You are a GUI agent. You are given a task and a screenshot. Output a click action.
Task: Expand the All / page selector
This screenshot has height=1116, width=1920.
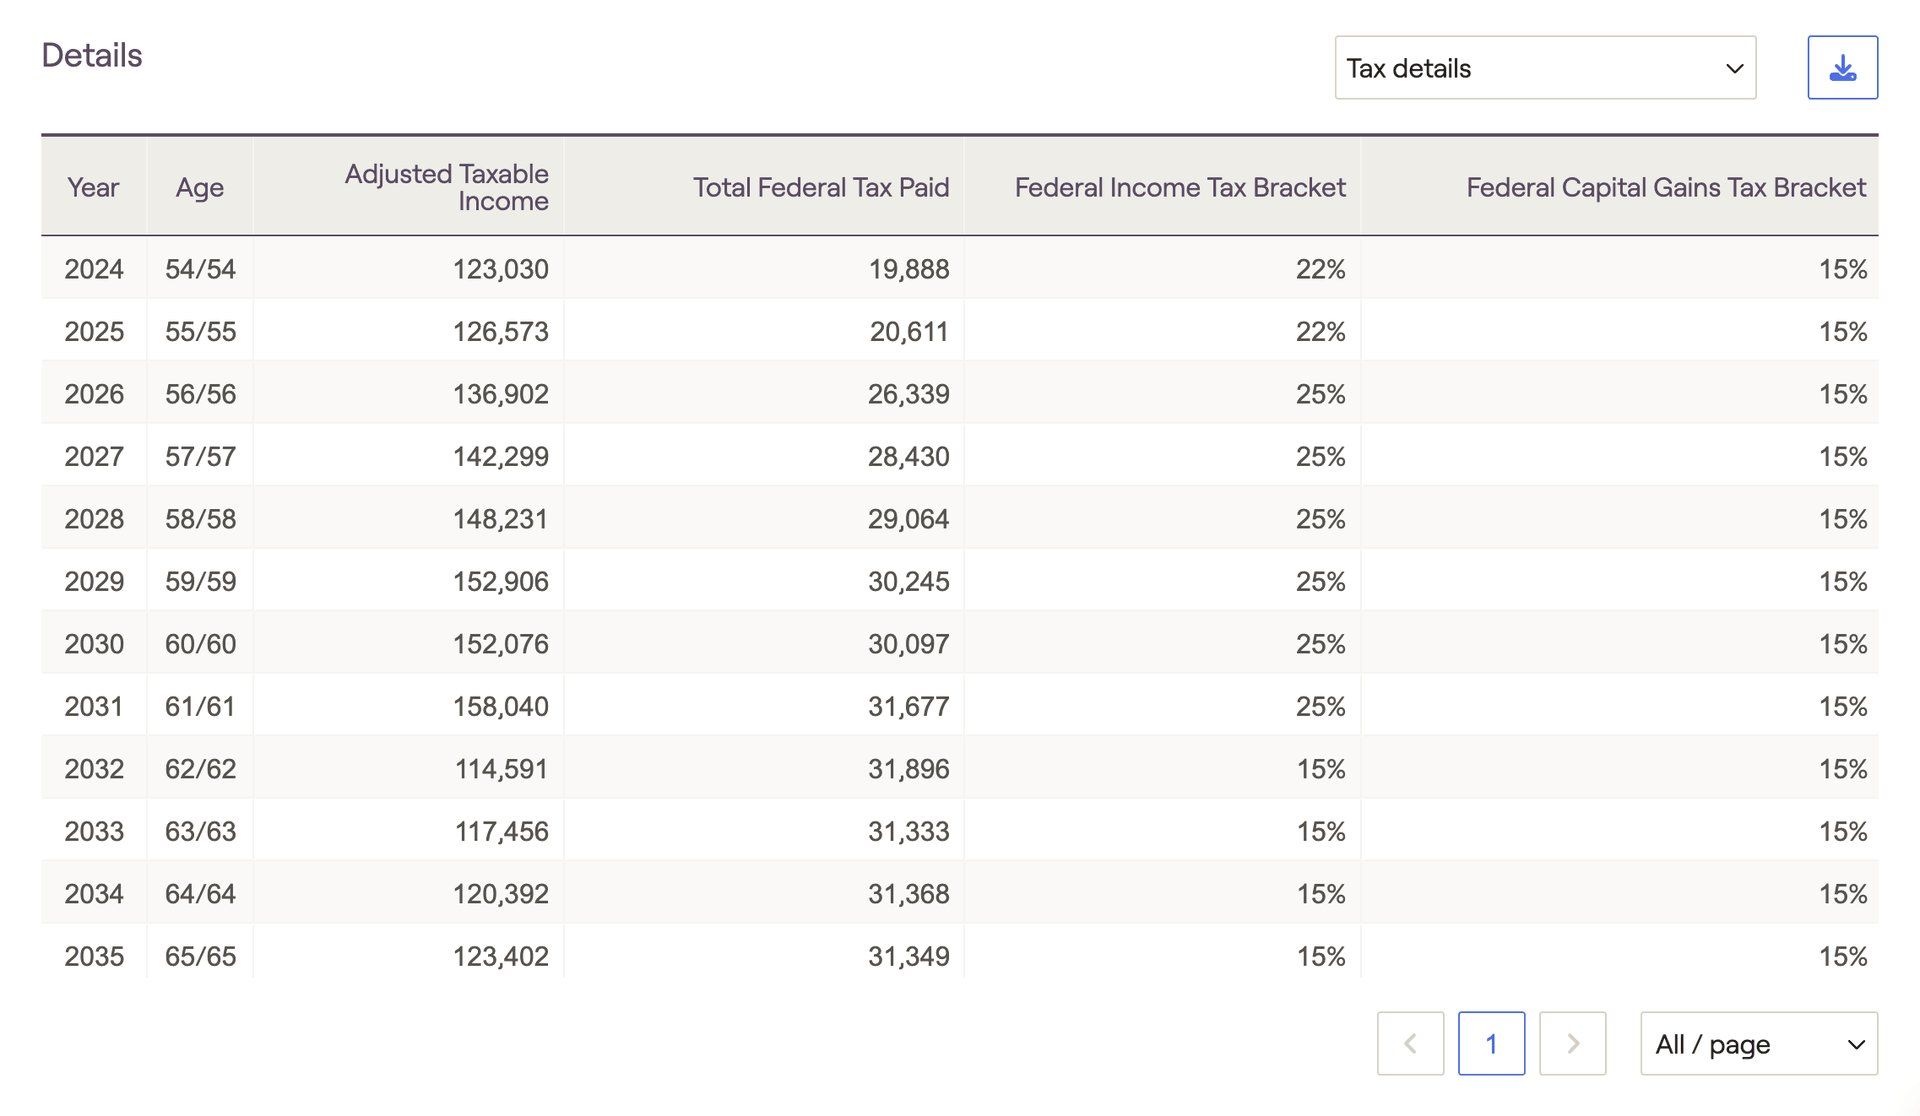coord(1758,1044)
